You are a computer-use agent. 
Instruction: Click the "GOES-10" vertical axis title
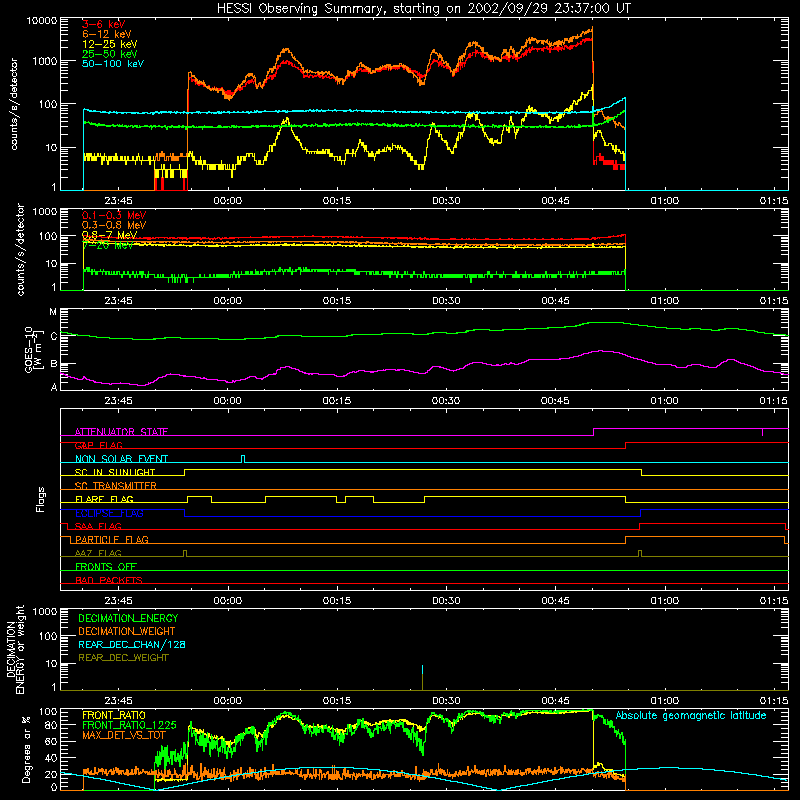[x=29, y=349]
